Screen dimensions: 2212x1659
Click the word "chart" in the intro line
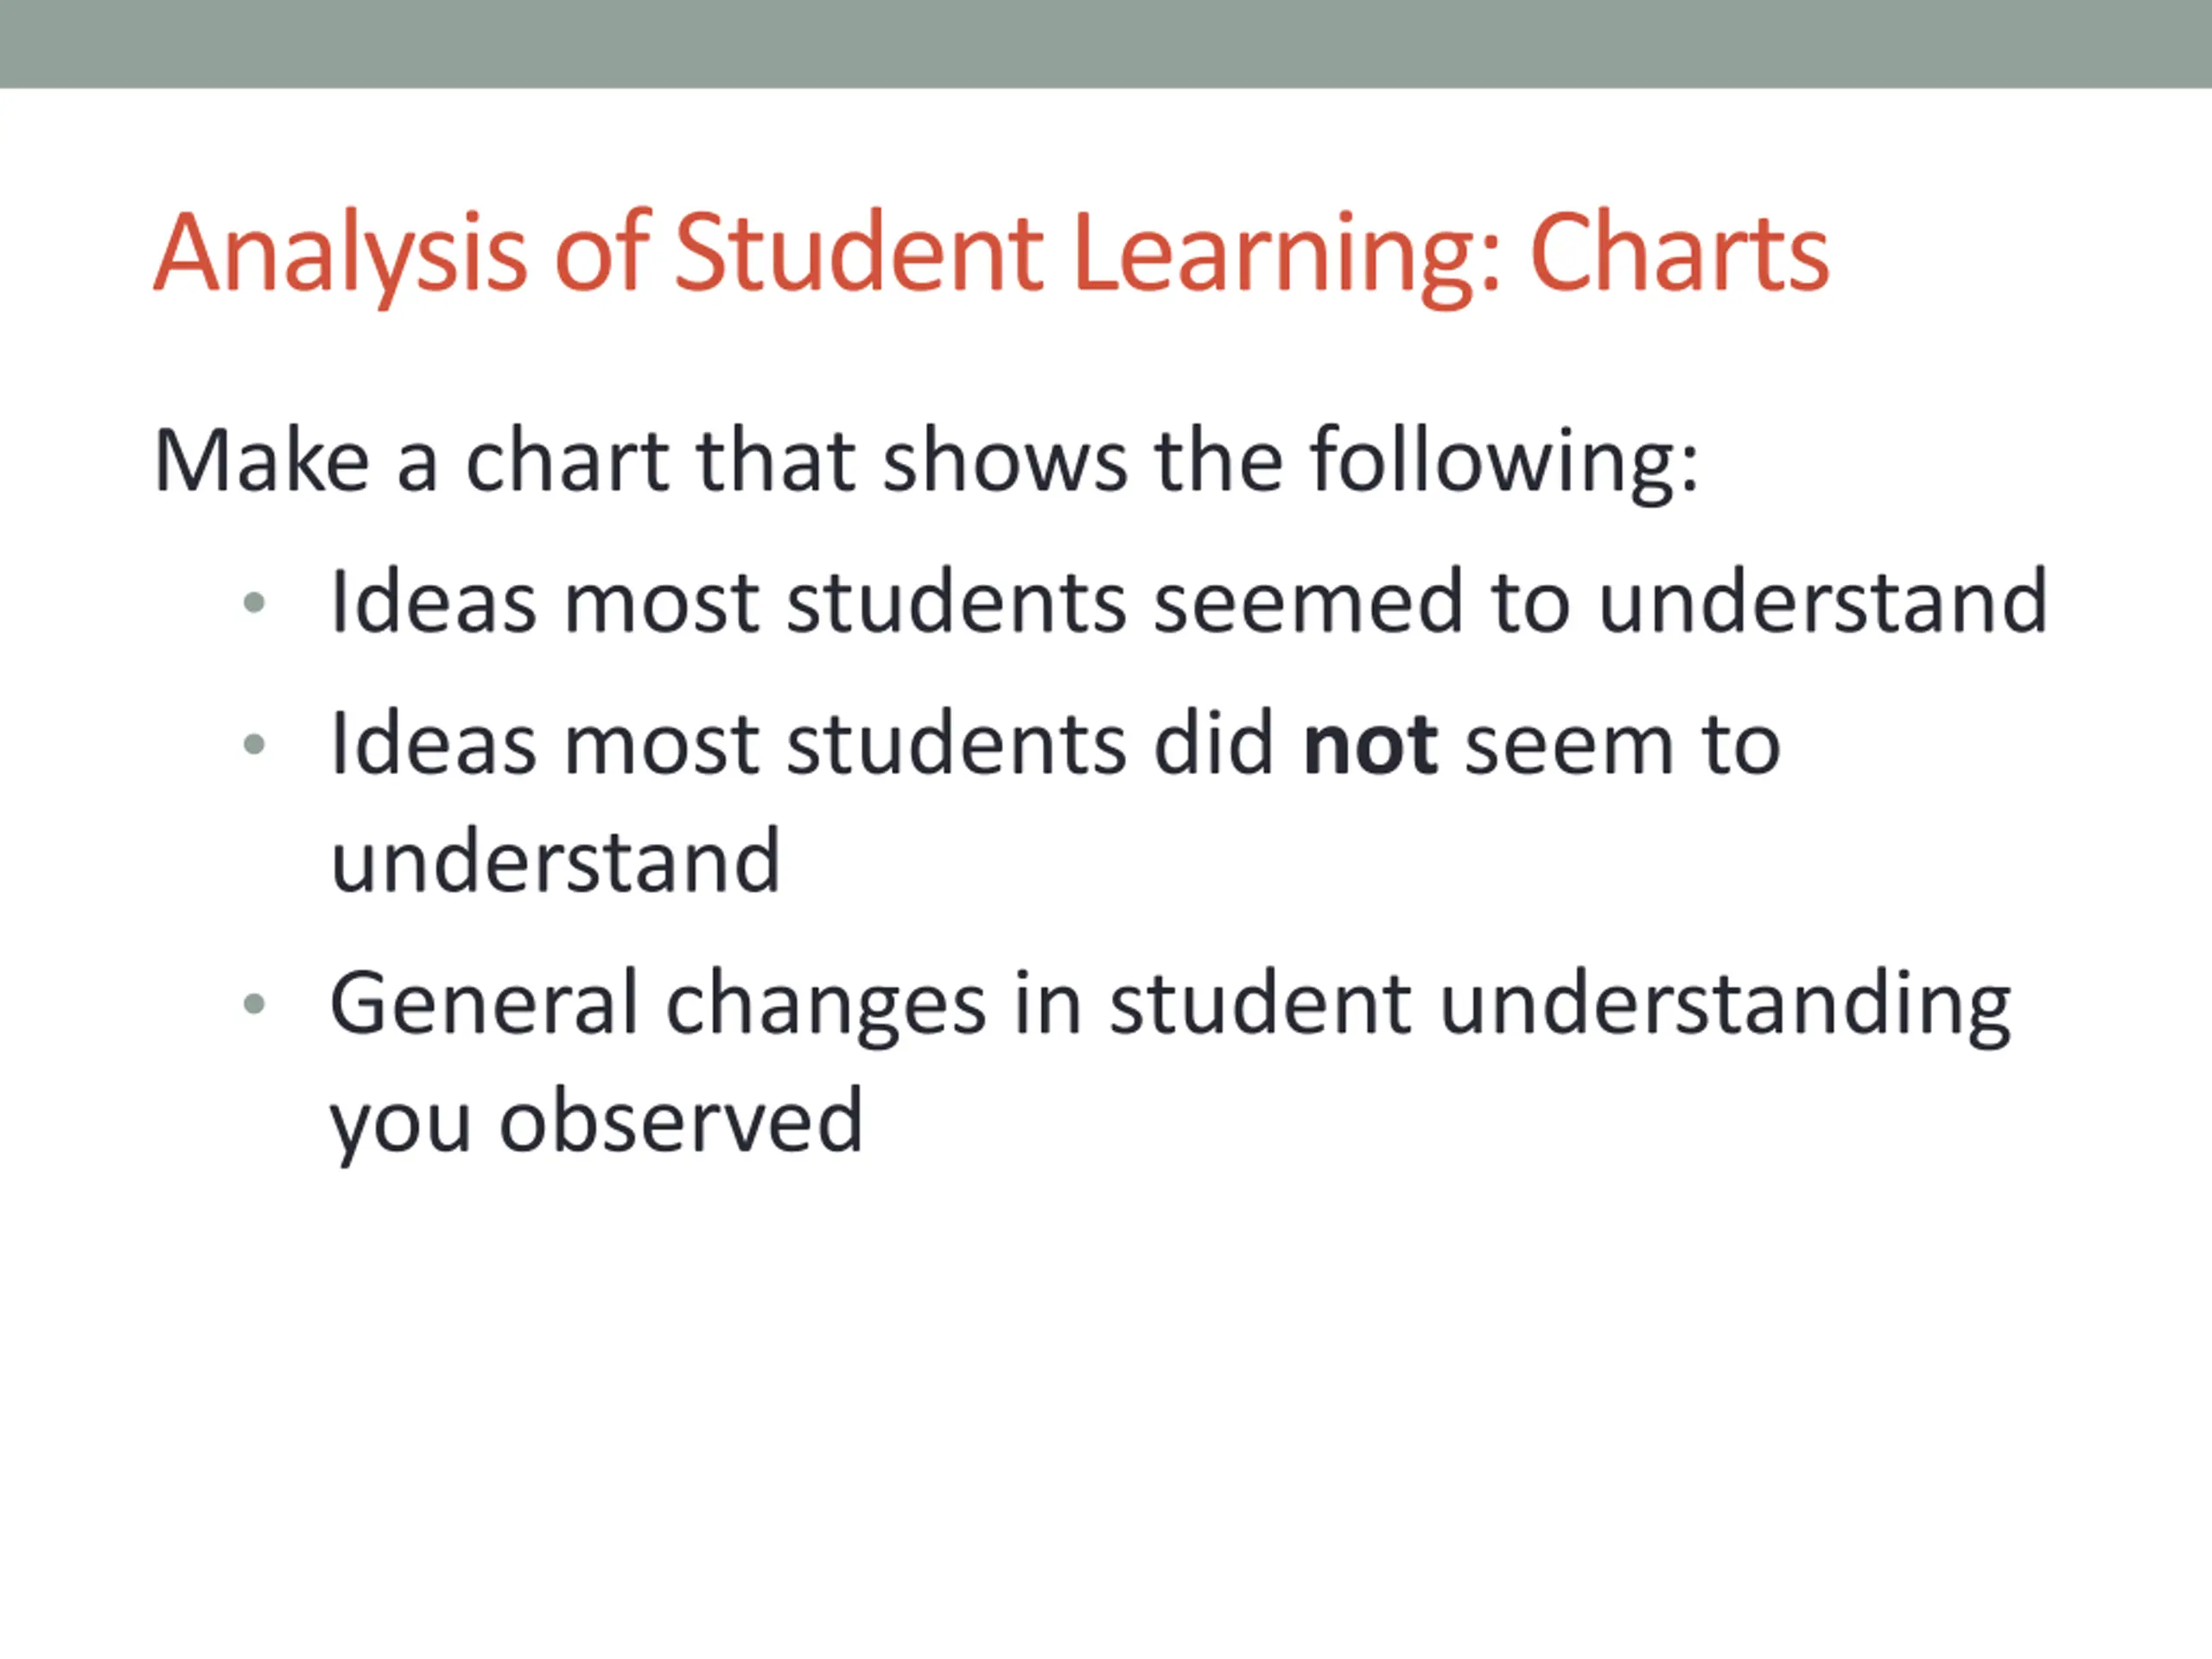(x=567, y=462)
